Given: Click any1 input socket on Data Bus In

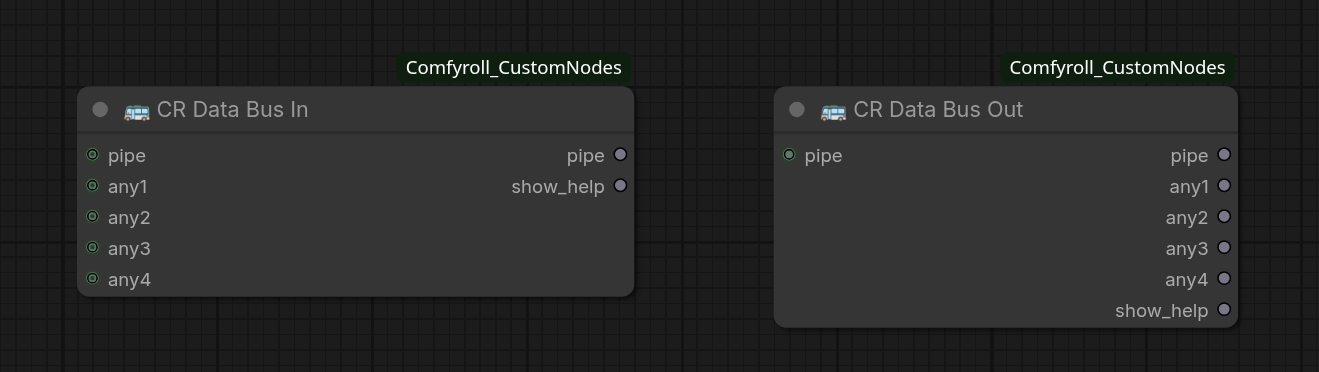Looking at the screenshot, I should coord(93,186).
